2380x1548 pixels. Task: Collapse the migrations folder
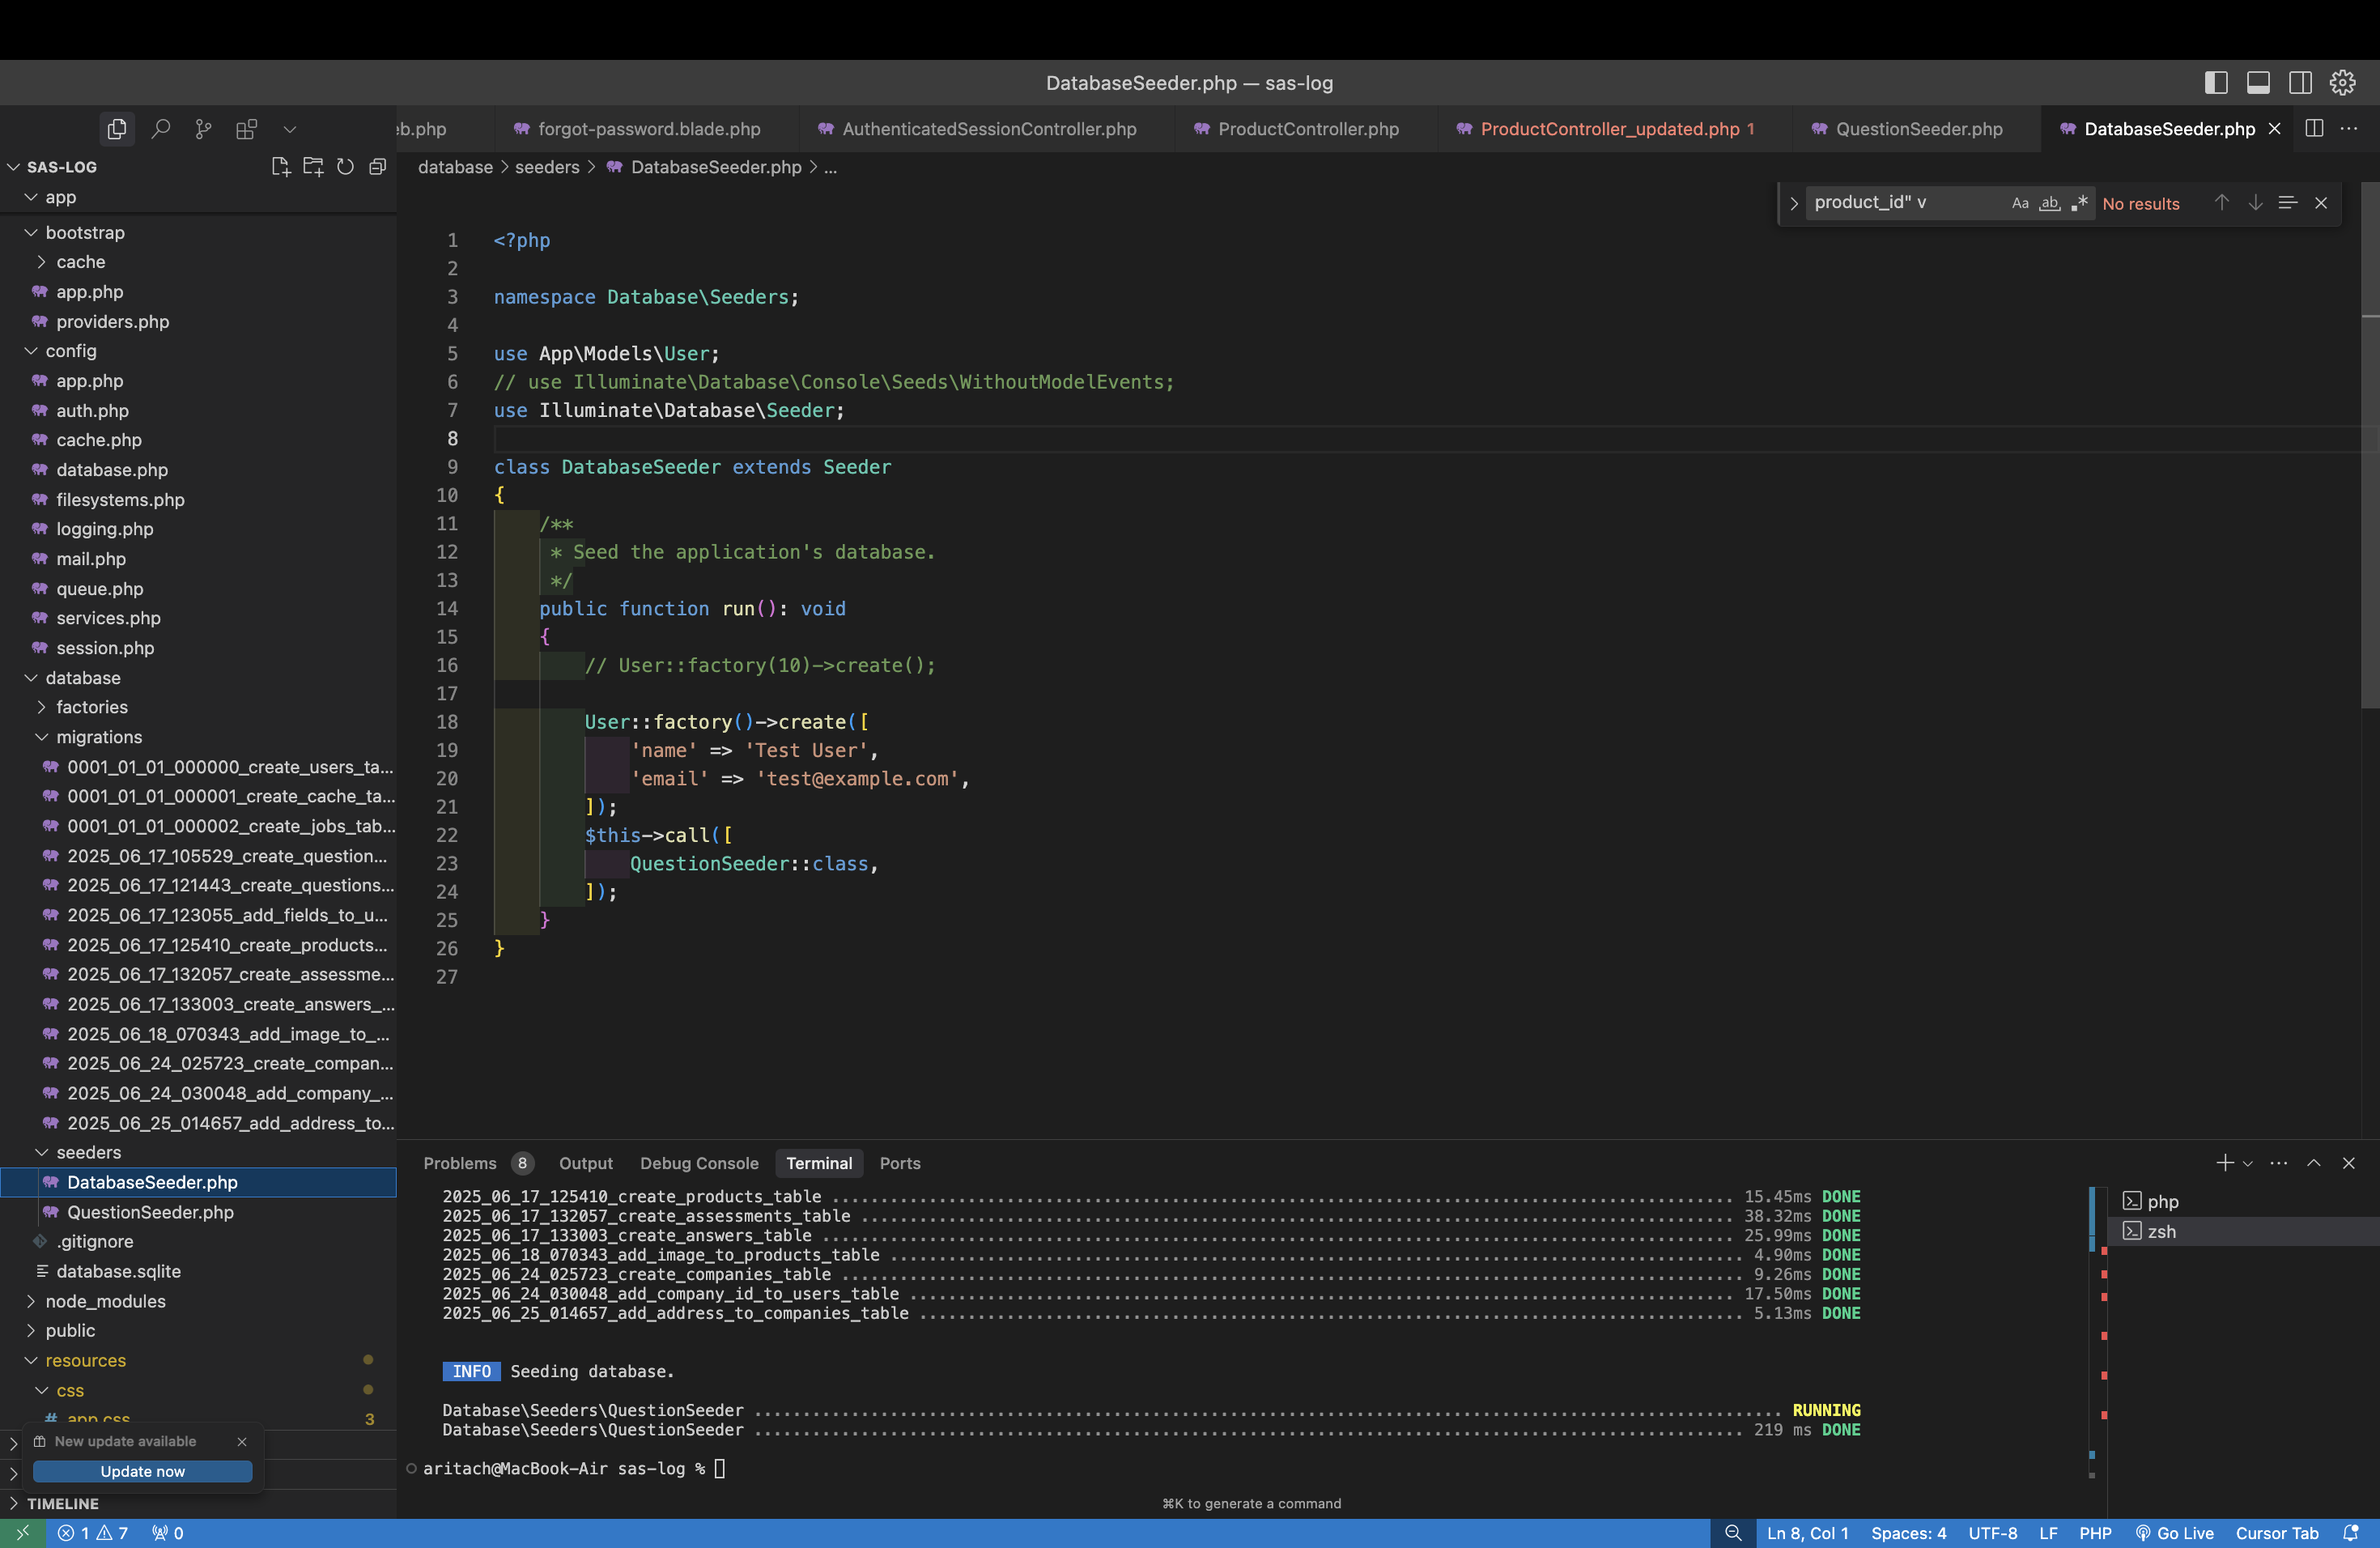click(x=98, y=737)
